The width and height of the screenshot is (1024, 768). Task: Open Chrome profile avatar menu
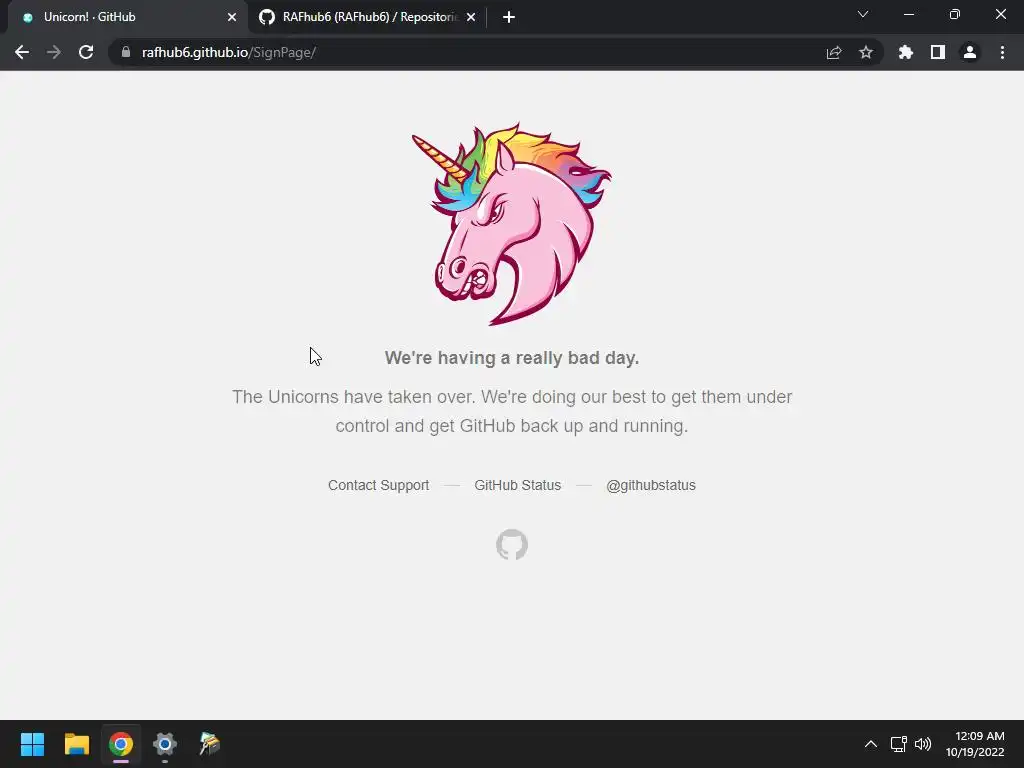coord(970,52)
